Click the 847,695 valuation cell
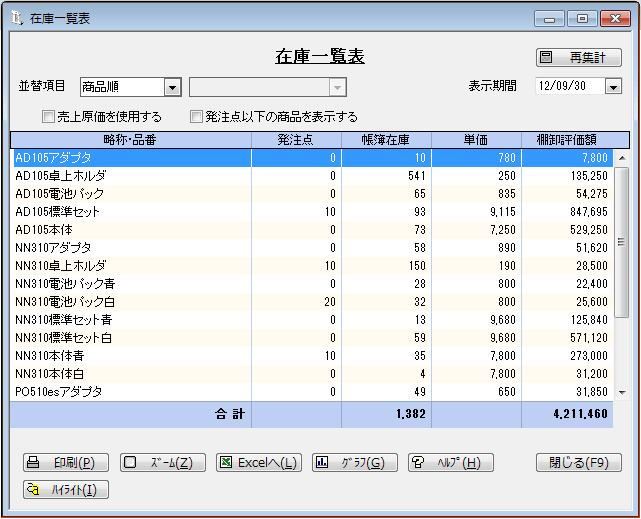641x519 pixels. [567, 212]
